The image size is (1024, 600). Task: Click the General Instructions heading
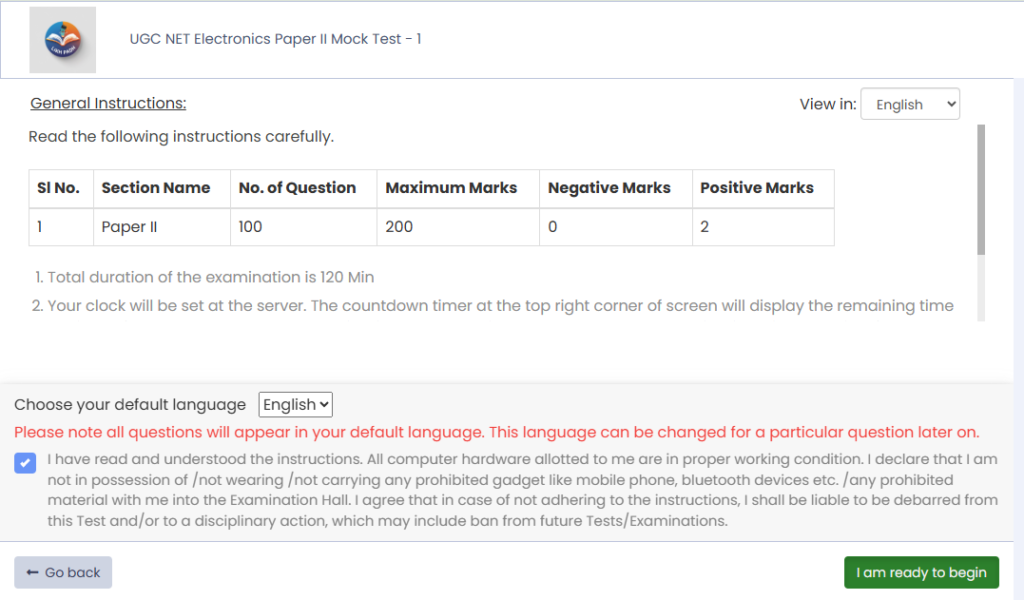(x=108, y=103)
